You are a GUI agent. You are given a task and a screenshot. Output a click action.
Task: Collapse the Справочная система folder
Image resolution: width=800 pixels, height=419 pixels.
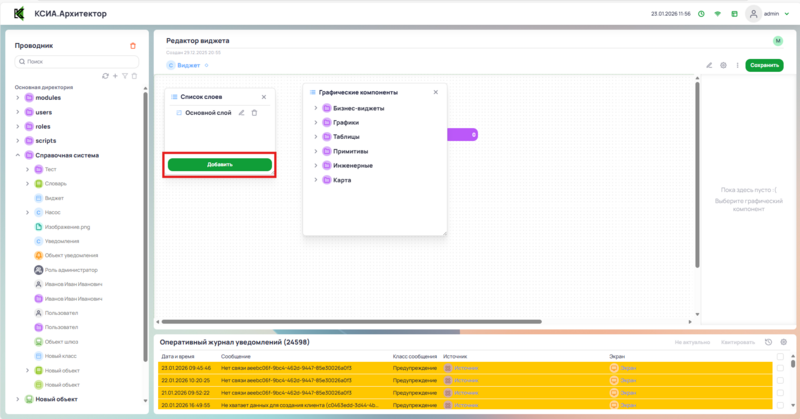(x=17, y=155)
